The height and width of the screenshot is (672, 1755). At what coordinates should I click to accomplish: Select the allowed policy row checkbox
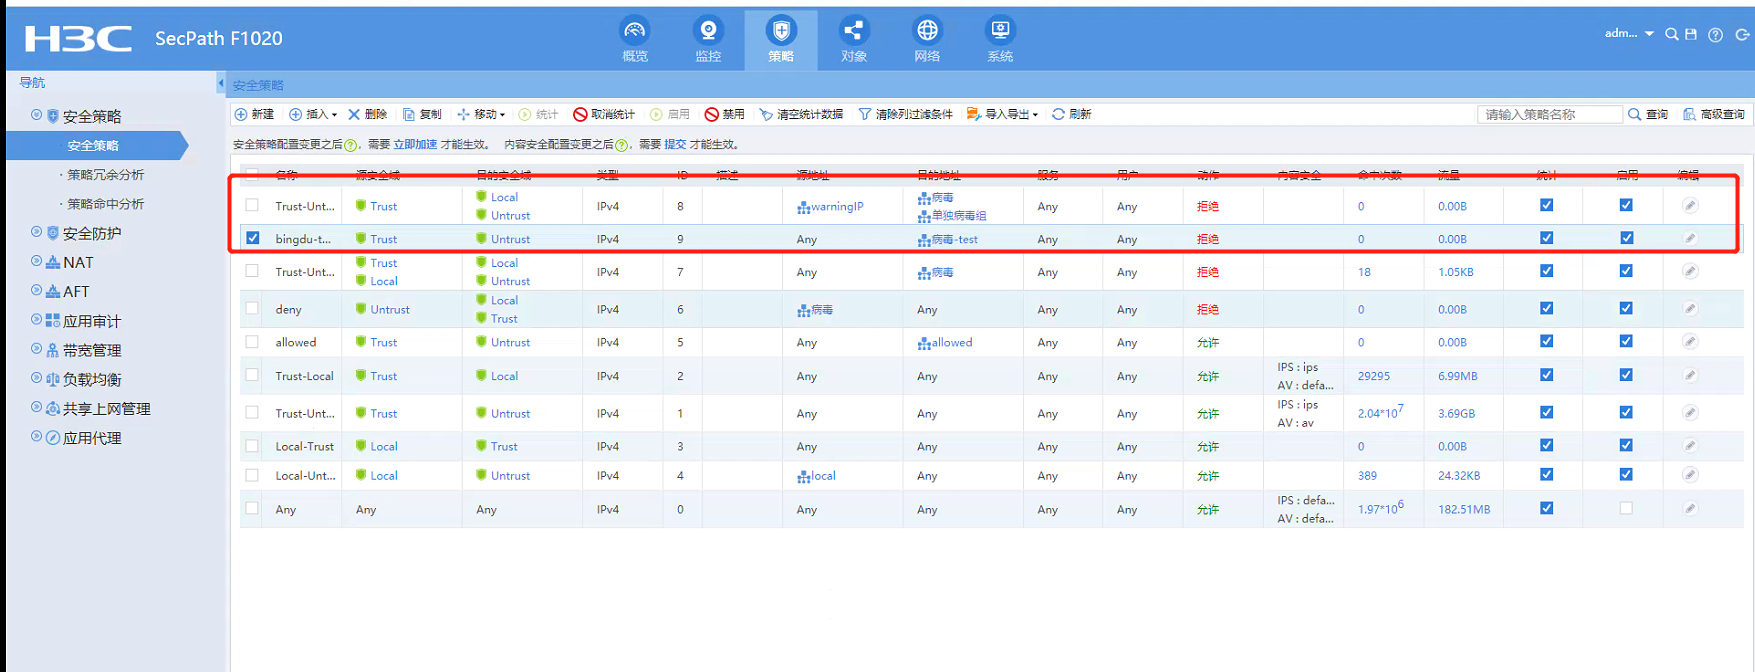point(252,342)
